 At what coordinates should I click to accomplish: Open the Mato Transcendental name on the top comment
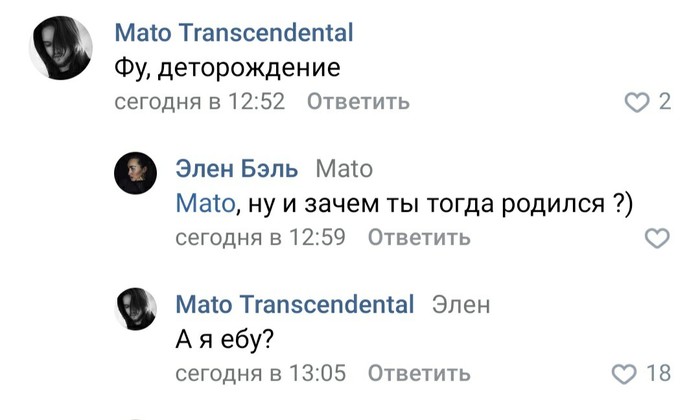click(x=234, y=33)
